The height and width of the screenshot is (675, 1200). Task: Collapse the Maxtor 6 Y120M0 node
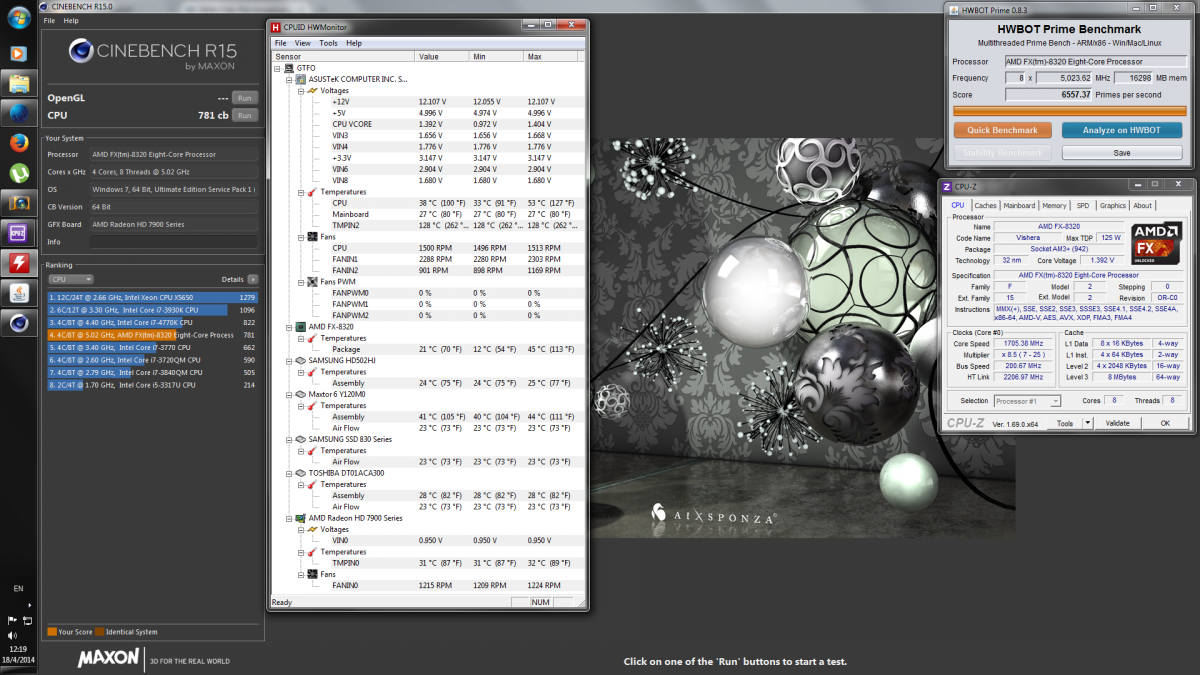pos(289,394)
